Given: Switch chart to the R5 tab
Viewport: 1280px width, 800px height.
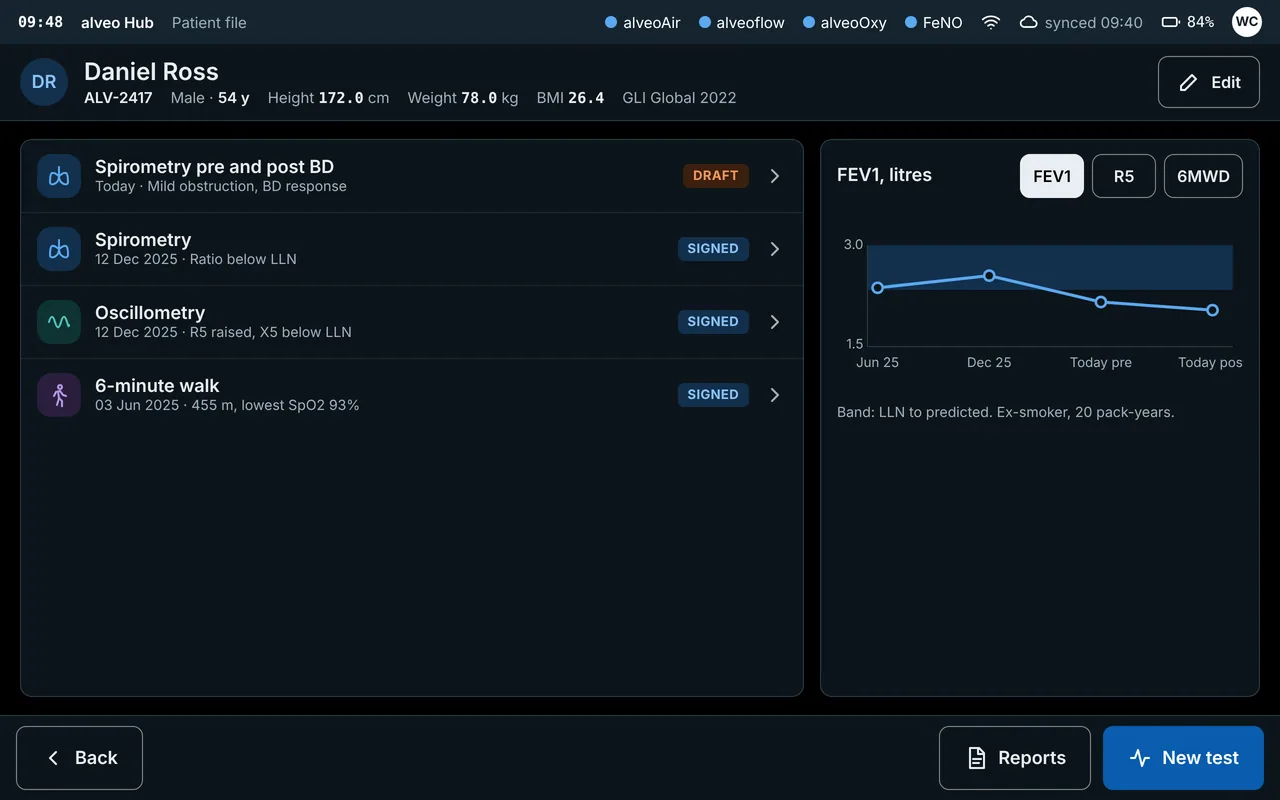Looking at the screenshot, I should 1124,176.
